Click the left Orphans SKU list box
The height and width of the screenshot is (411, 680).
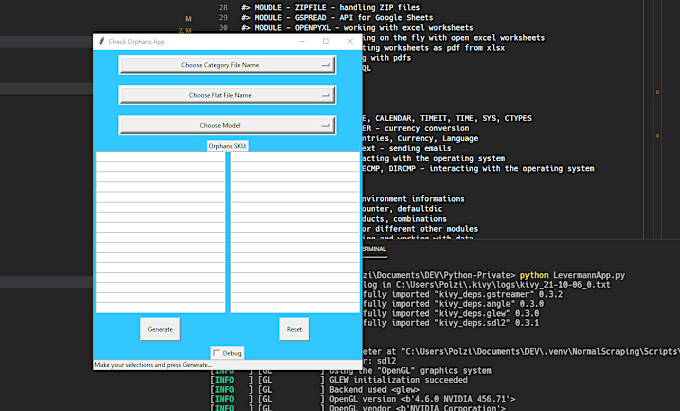[x=160, y=232]
